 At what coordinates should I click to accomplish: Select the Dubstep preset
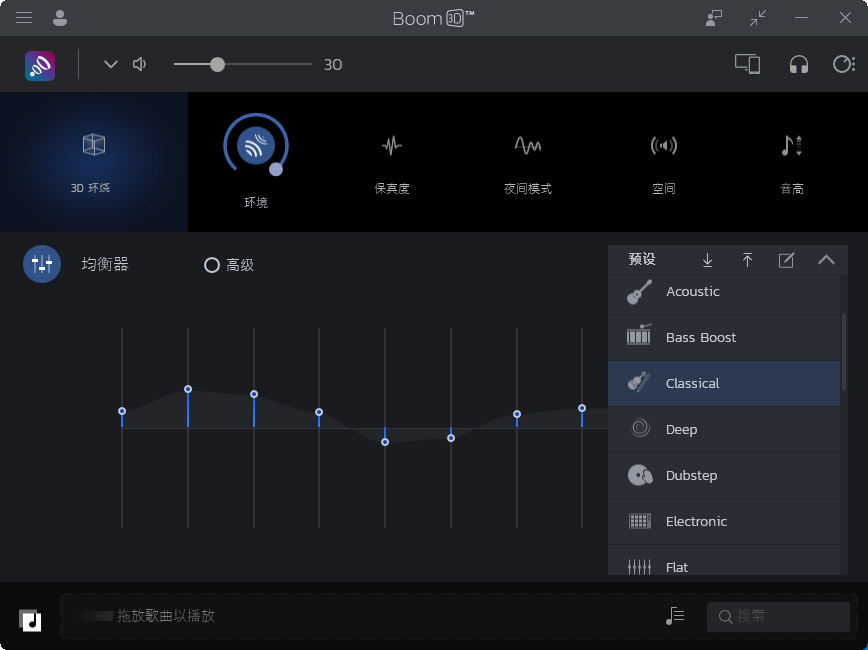724,475
